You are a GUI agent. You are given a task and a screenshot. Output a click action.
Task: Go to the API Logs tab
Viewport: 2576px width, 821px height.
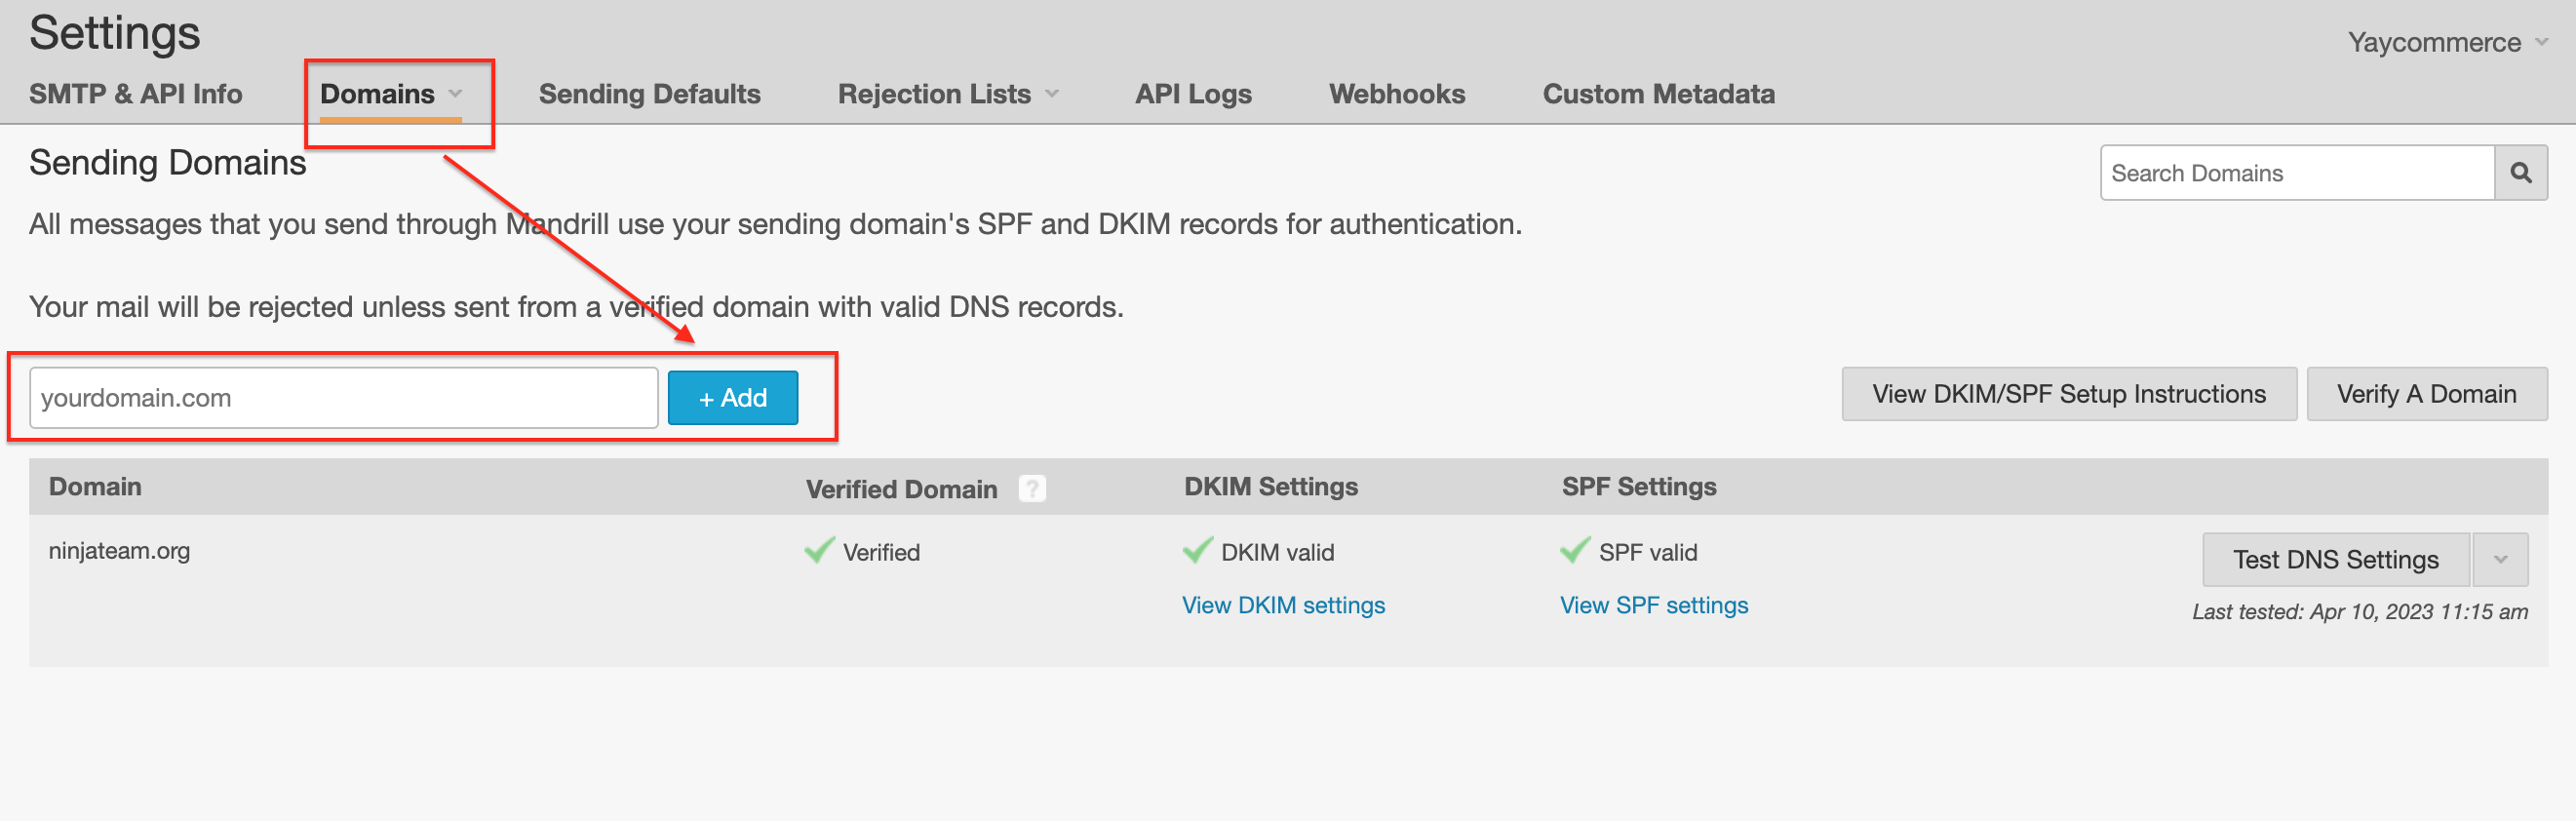tap(1192, 94)
